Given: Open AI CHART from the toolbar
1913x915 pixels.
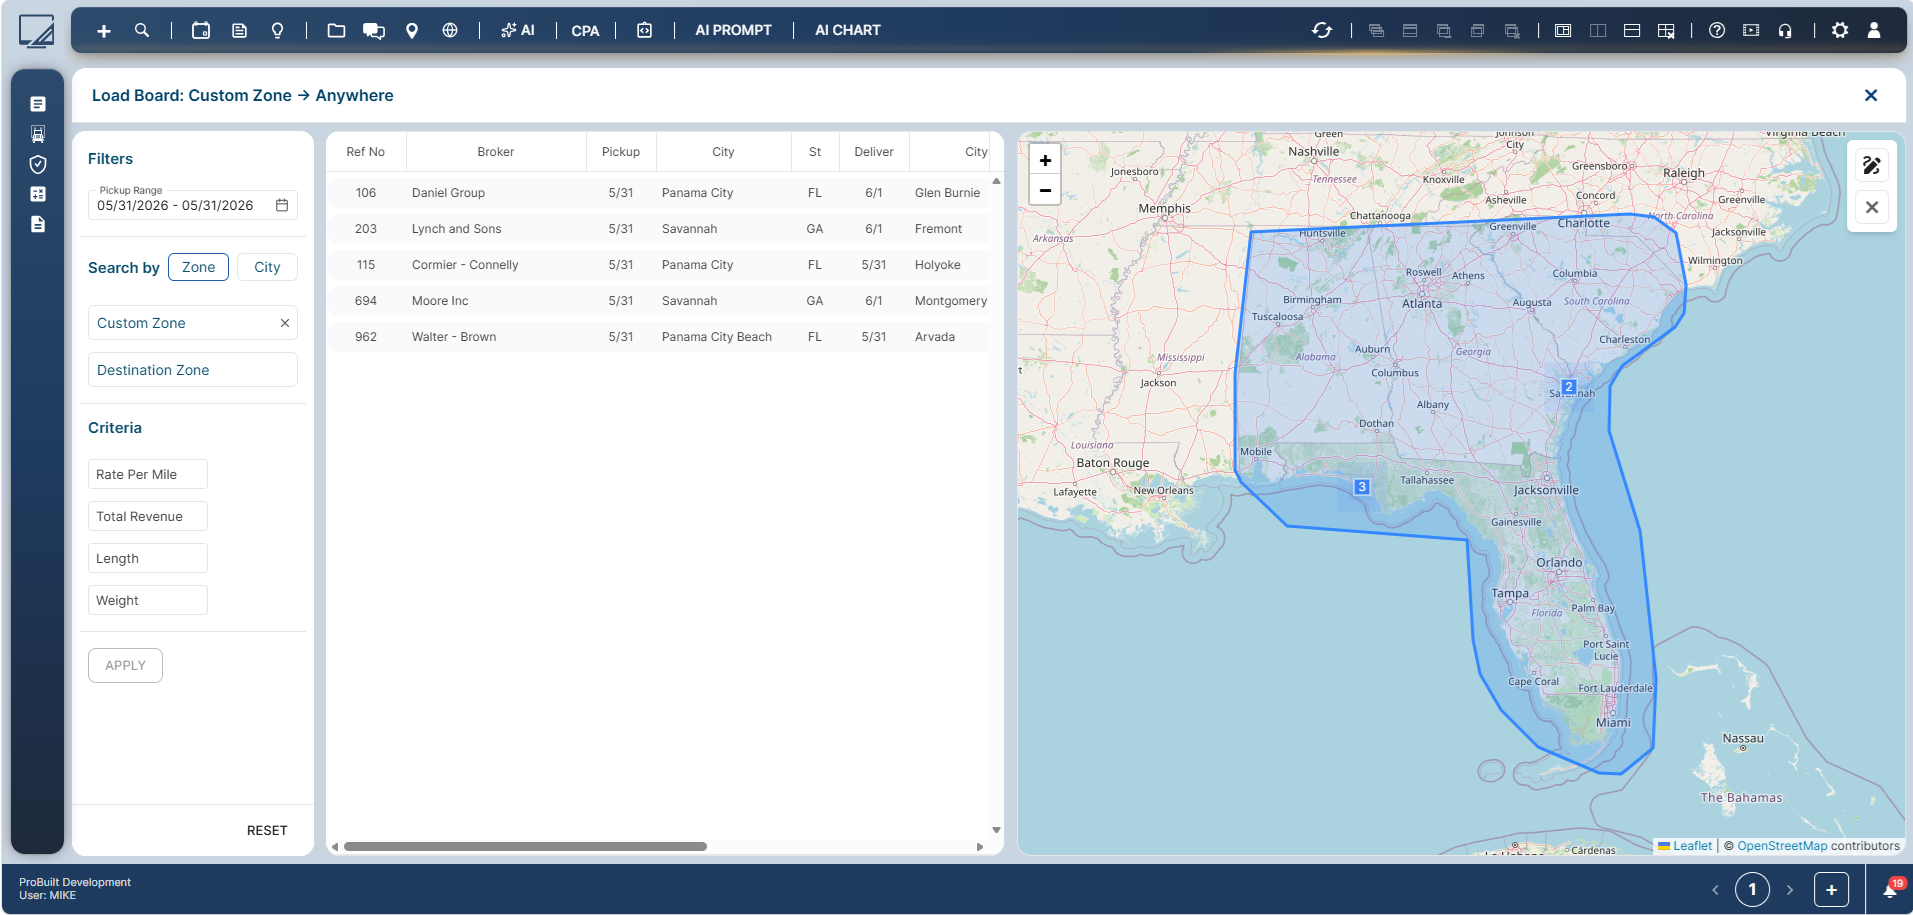Looking at the screenshot, I should coord(848,31).
